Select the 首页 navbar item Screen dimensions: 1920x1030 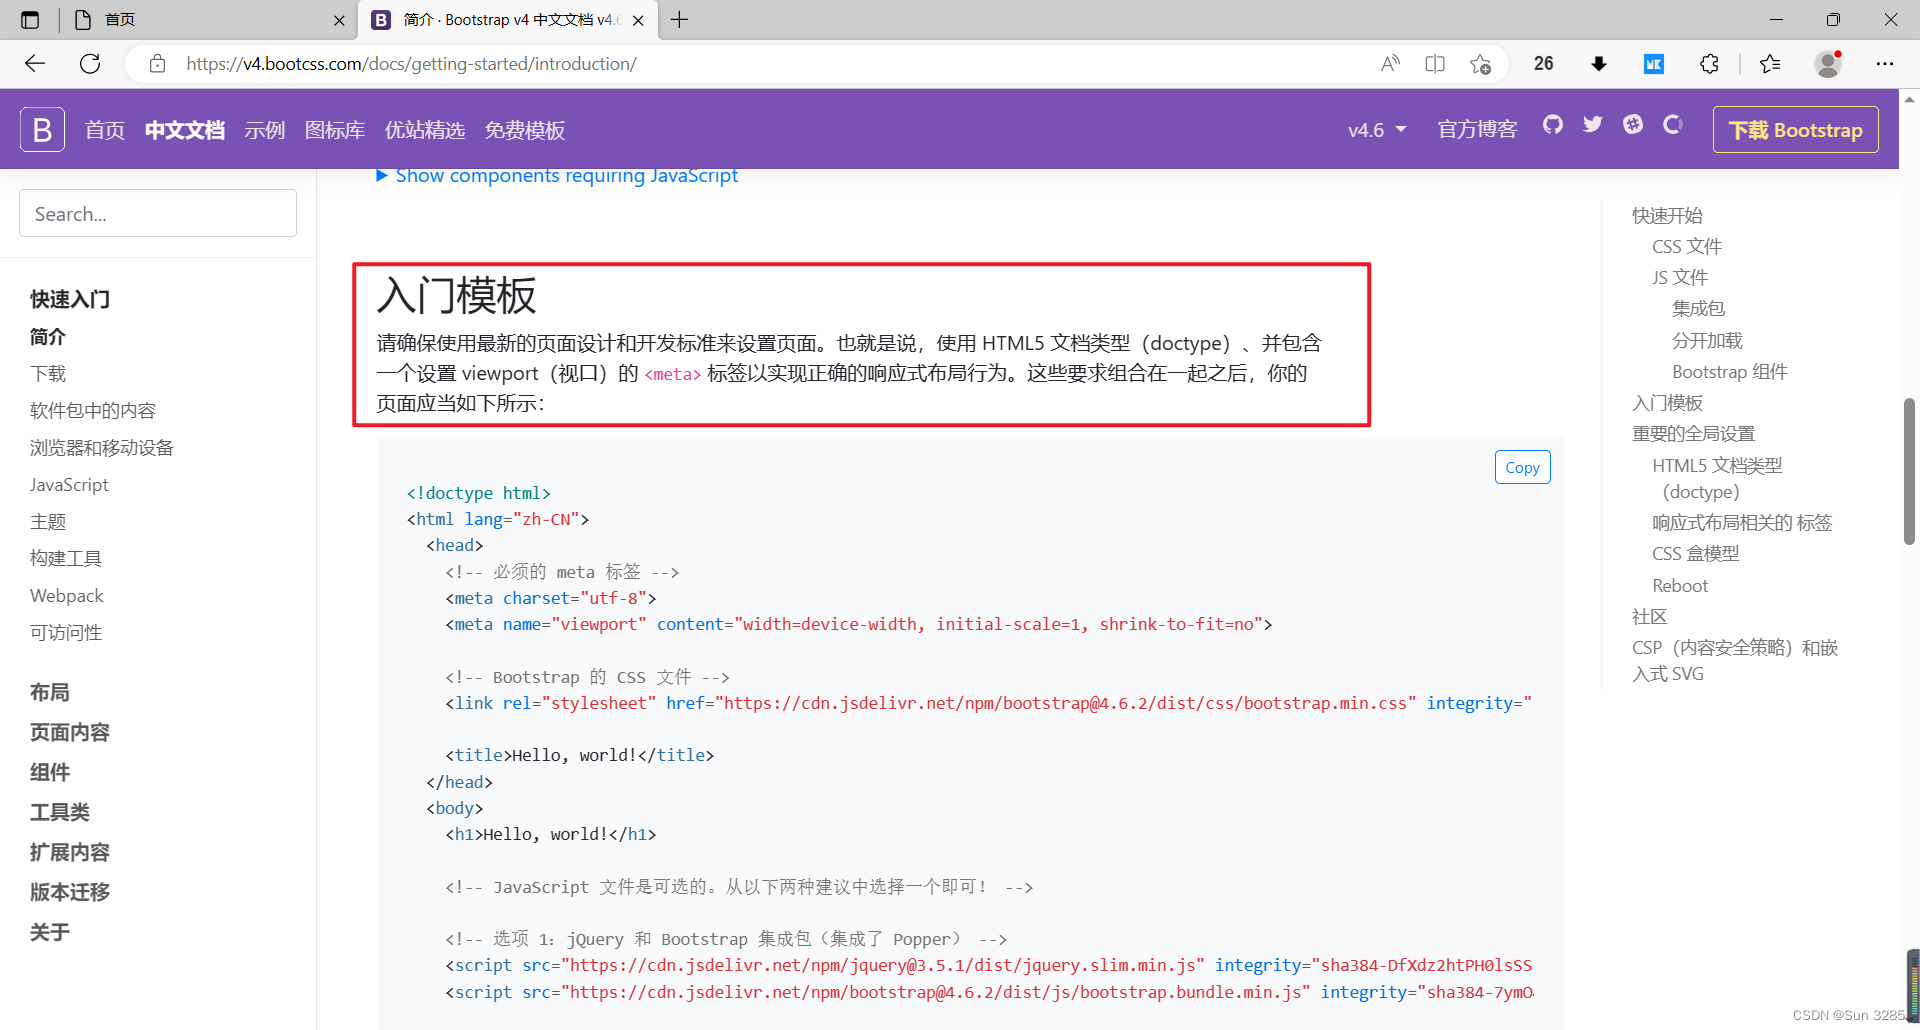coord(105,130)
